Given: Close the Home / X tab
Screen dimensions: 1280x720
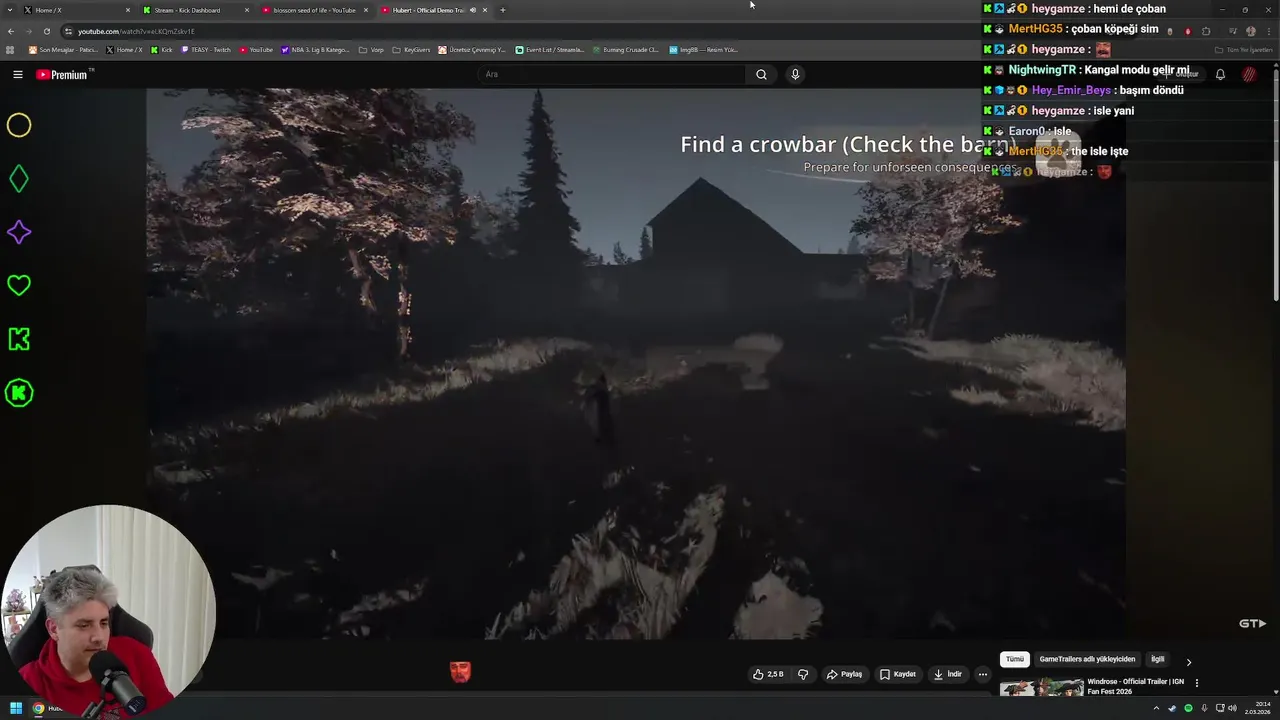Looking at the screenshot, I should coord(128,10).
